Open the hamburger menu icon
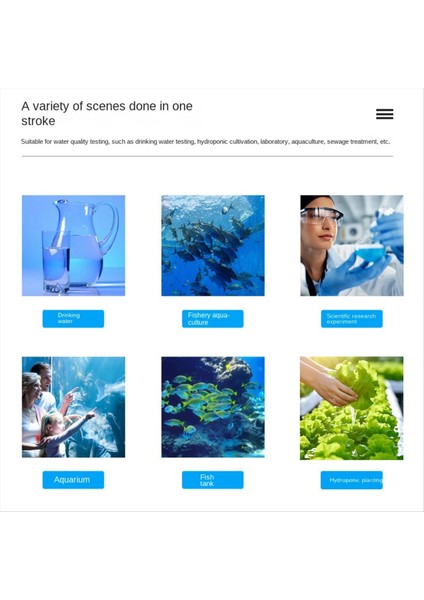This screenshot has width=424, height=600. pyautogui.click(x=385, y=114)
